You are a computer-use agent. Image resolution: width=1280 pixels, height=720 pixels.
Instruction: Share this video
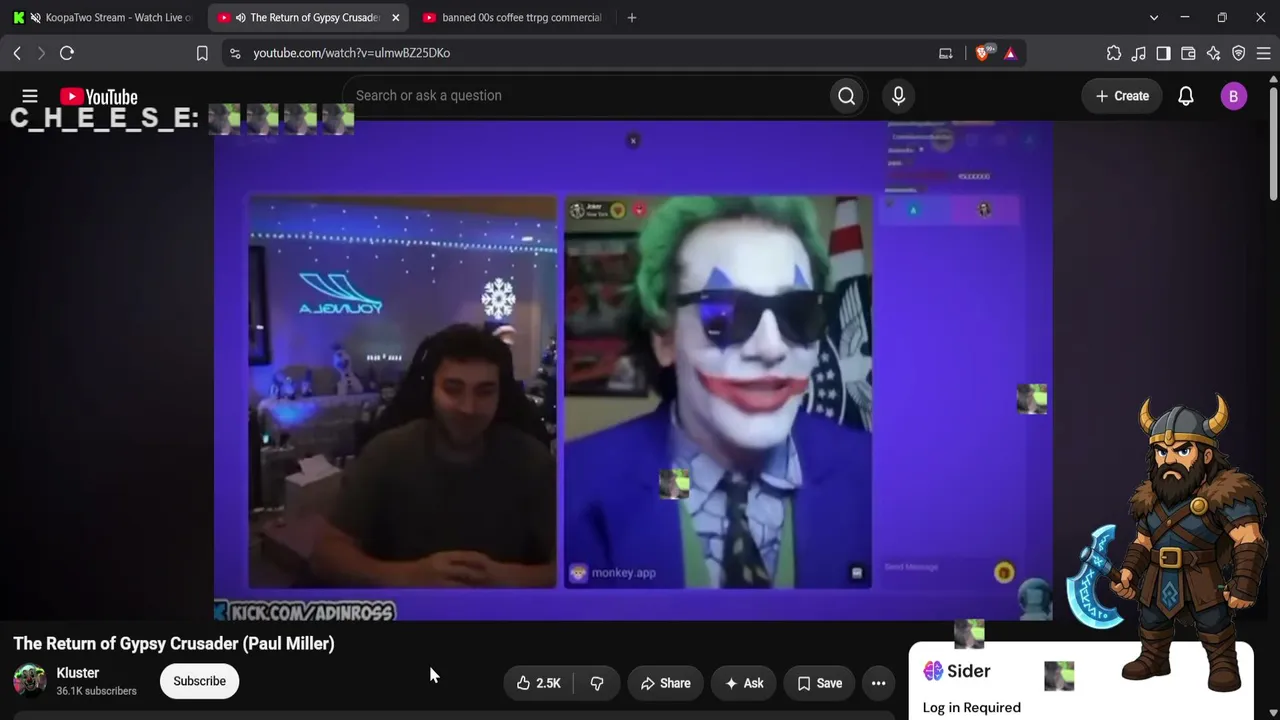pos(665,683)
